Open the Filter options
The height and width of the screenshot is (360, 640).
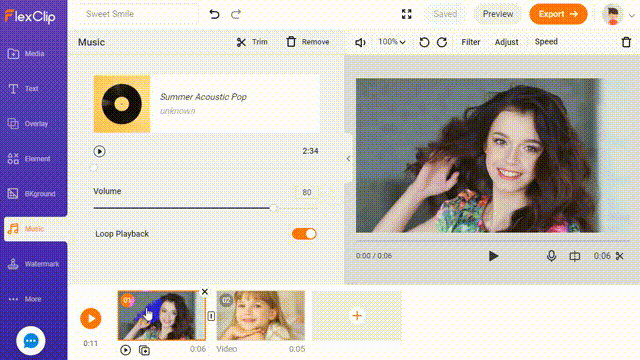point(471,42)
